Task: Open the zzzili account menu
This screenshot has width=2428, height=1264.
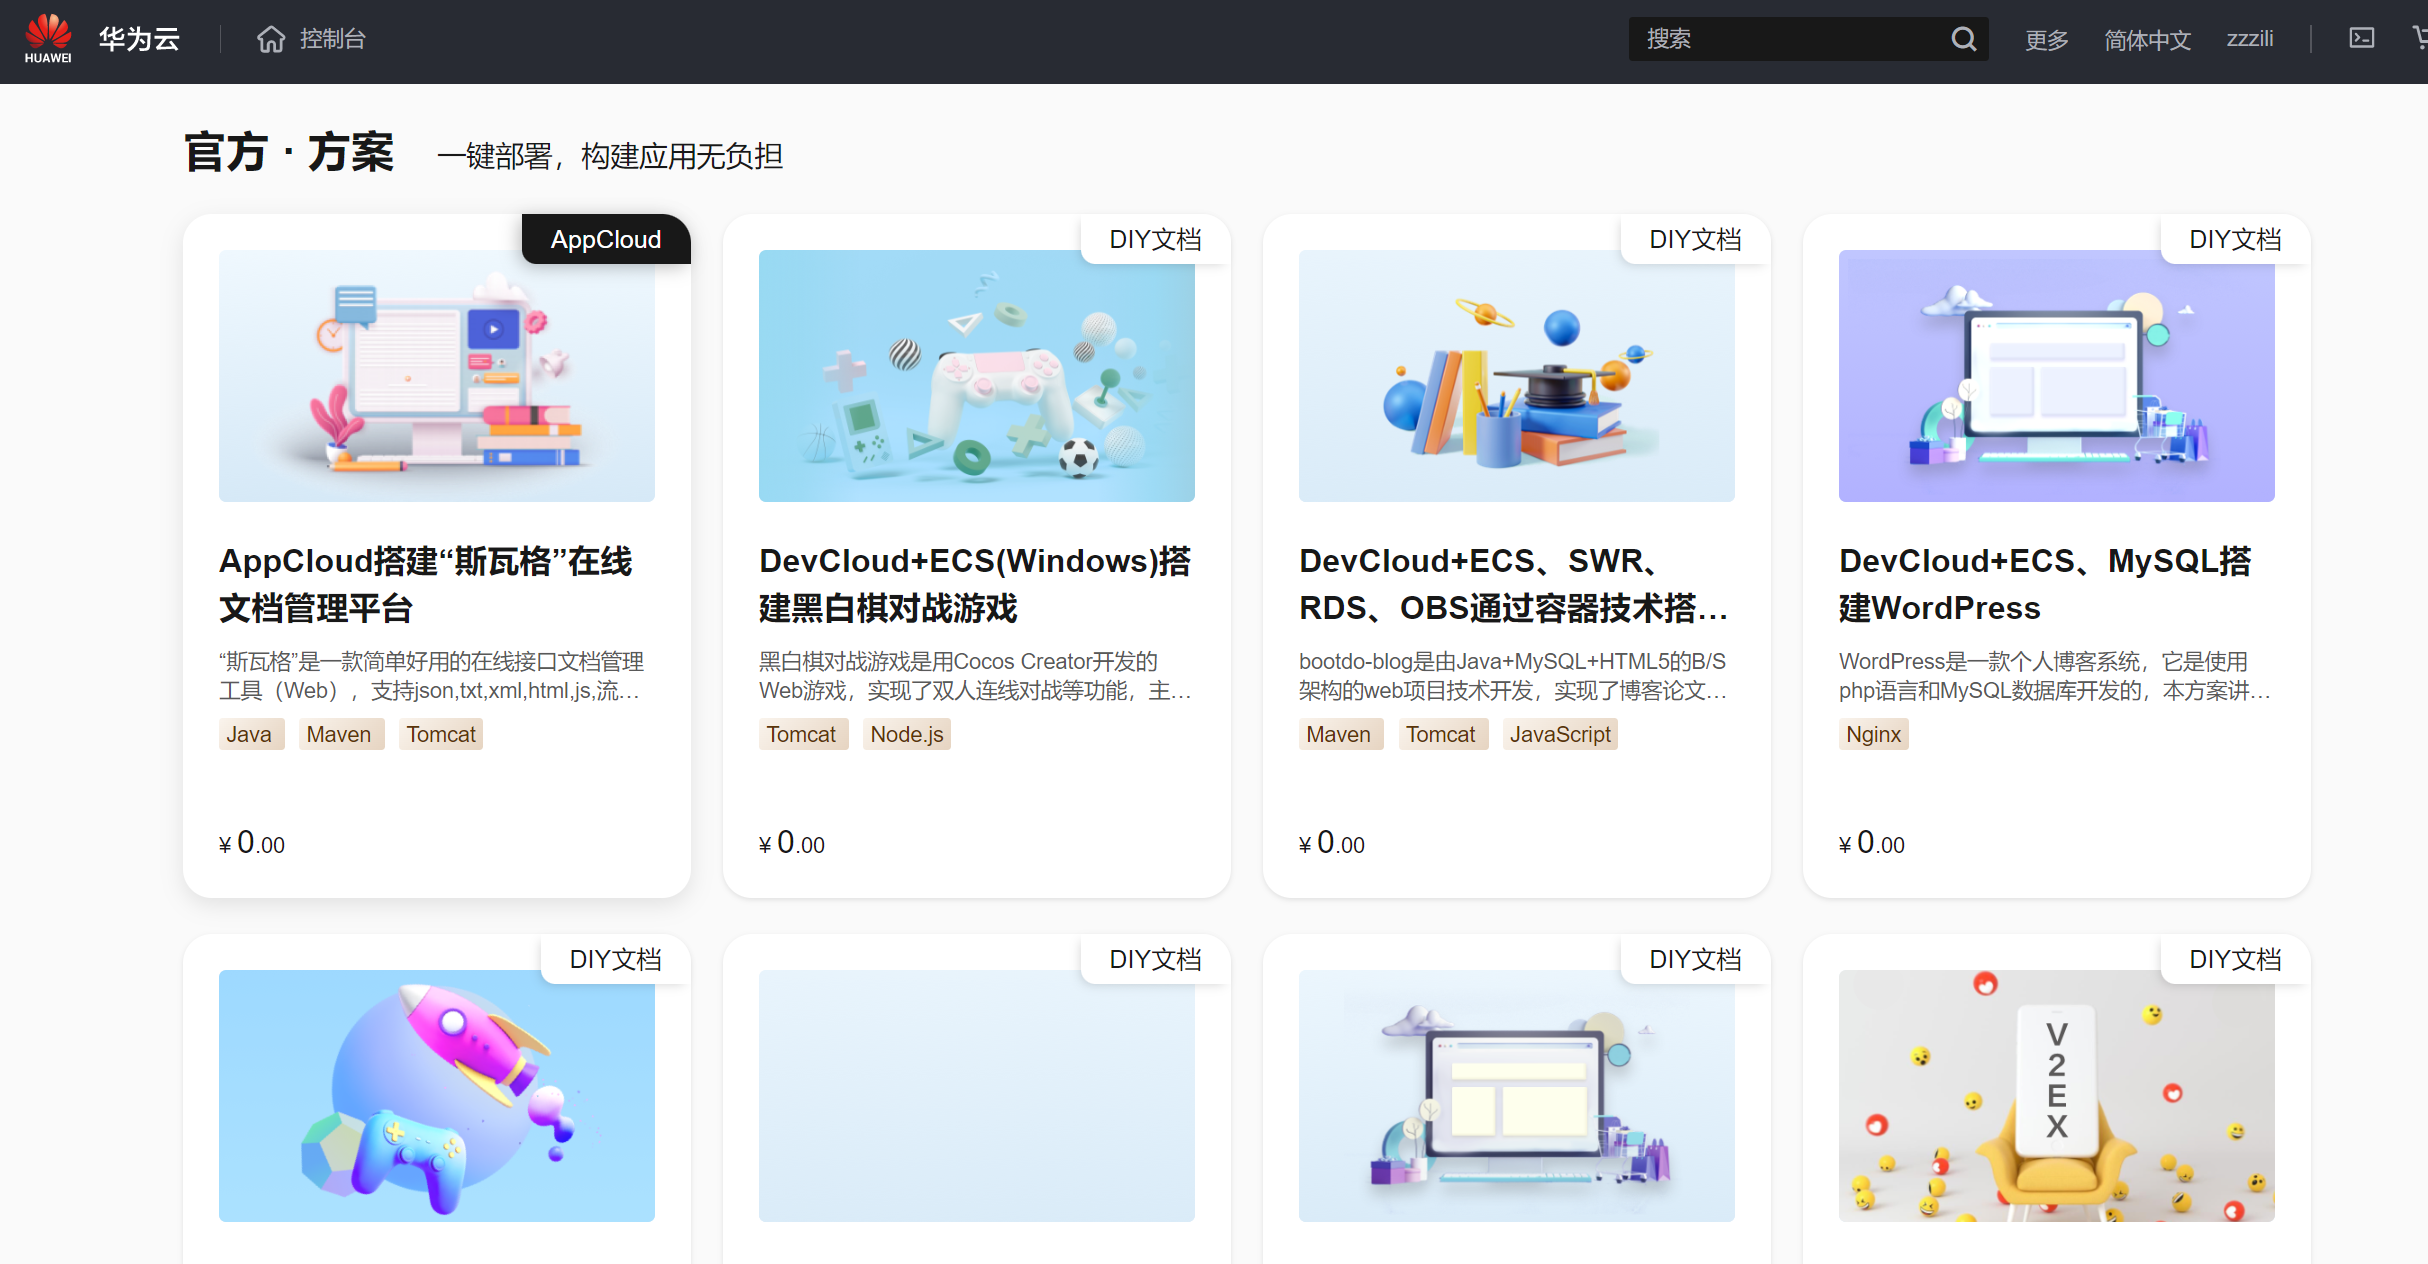Action: pos(2249,39)
